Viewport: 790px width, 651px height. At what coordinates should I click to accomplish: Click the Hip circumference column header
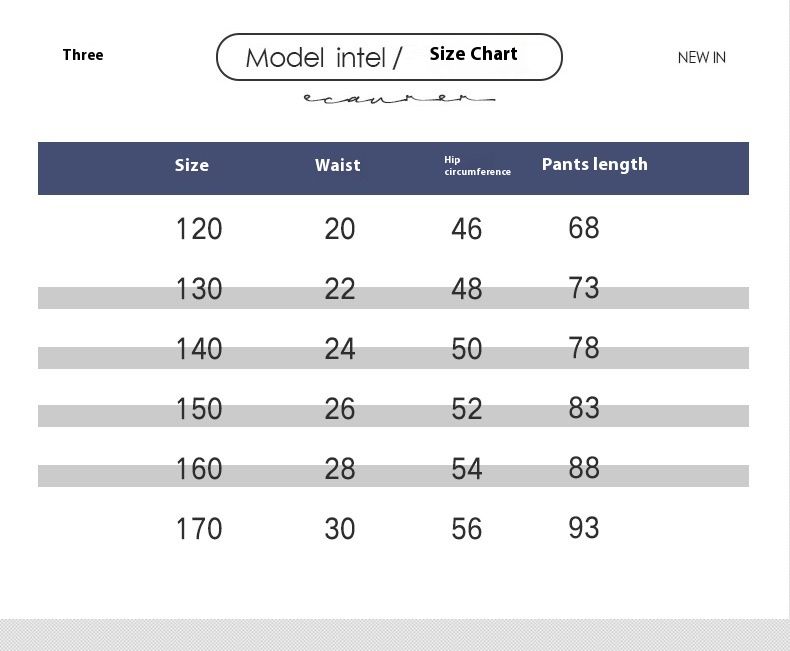[x=476, y=166]
